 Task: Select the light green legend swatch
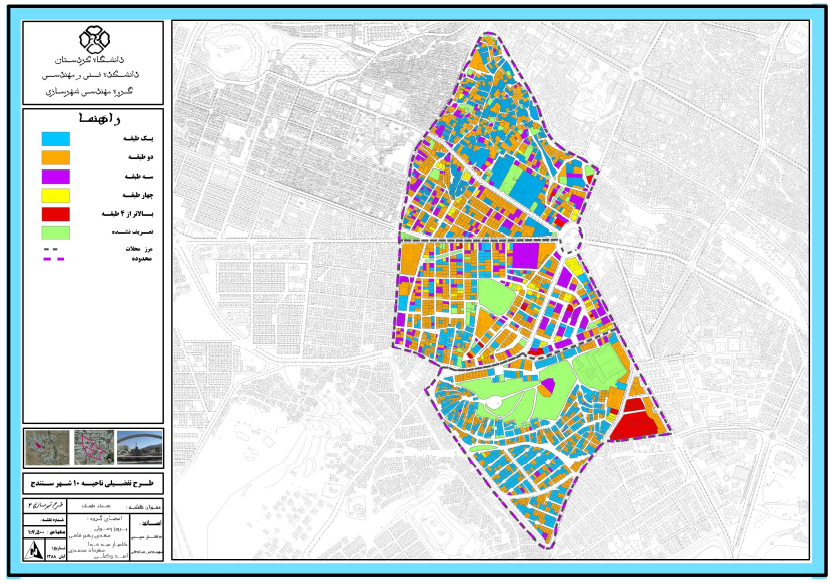pyautogui.click(x=54, y=233)
